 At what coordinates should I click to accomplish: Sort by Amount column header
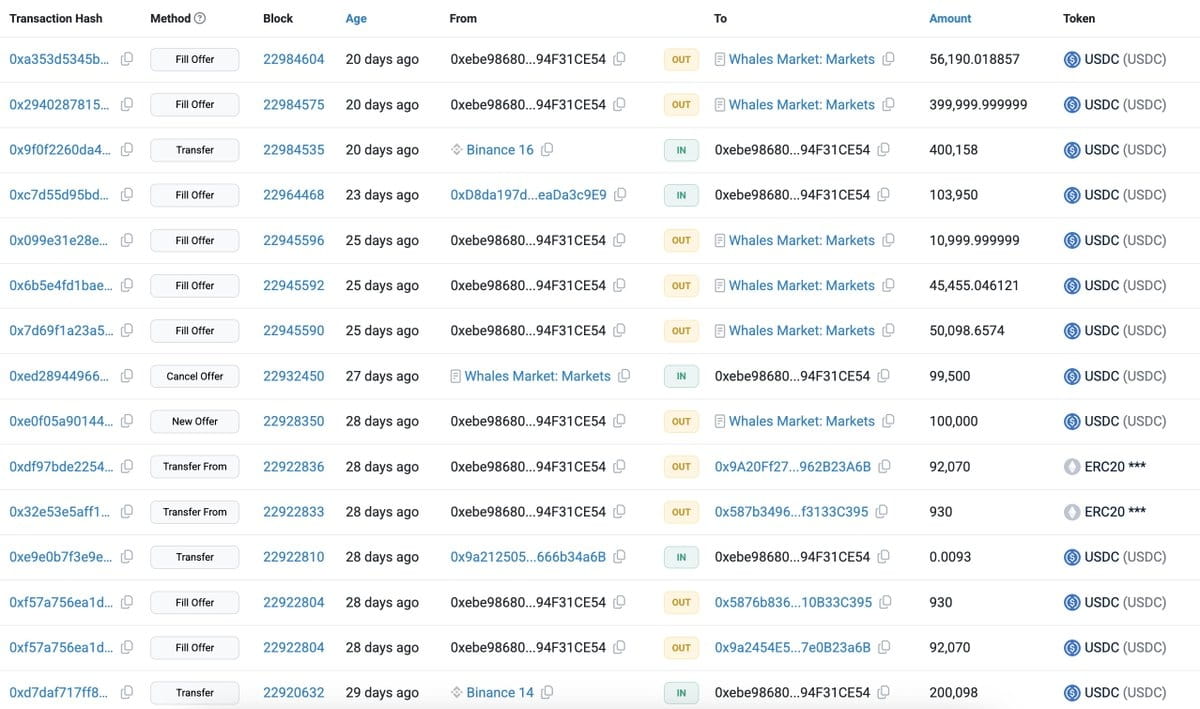(x=950, y=18)
